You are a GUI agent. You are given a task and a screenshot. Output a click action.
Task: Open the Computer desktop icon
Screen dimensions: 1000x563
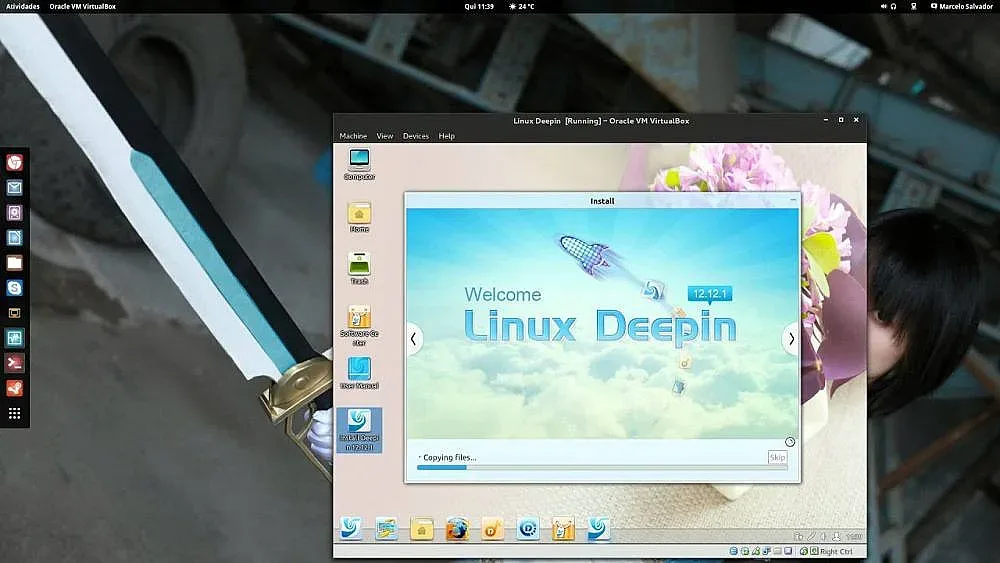pyautogui.click(x=359, y=163)
